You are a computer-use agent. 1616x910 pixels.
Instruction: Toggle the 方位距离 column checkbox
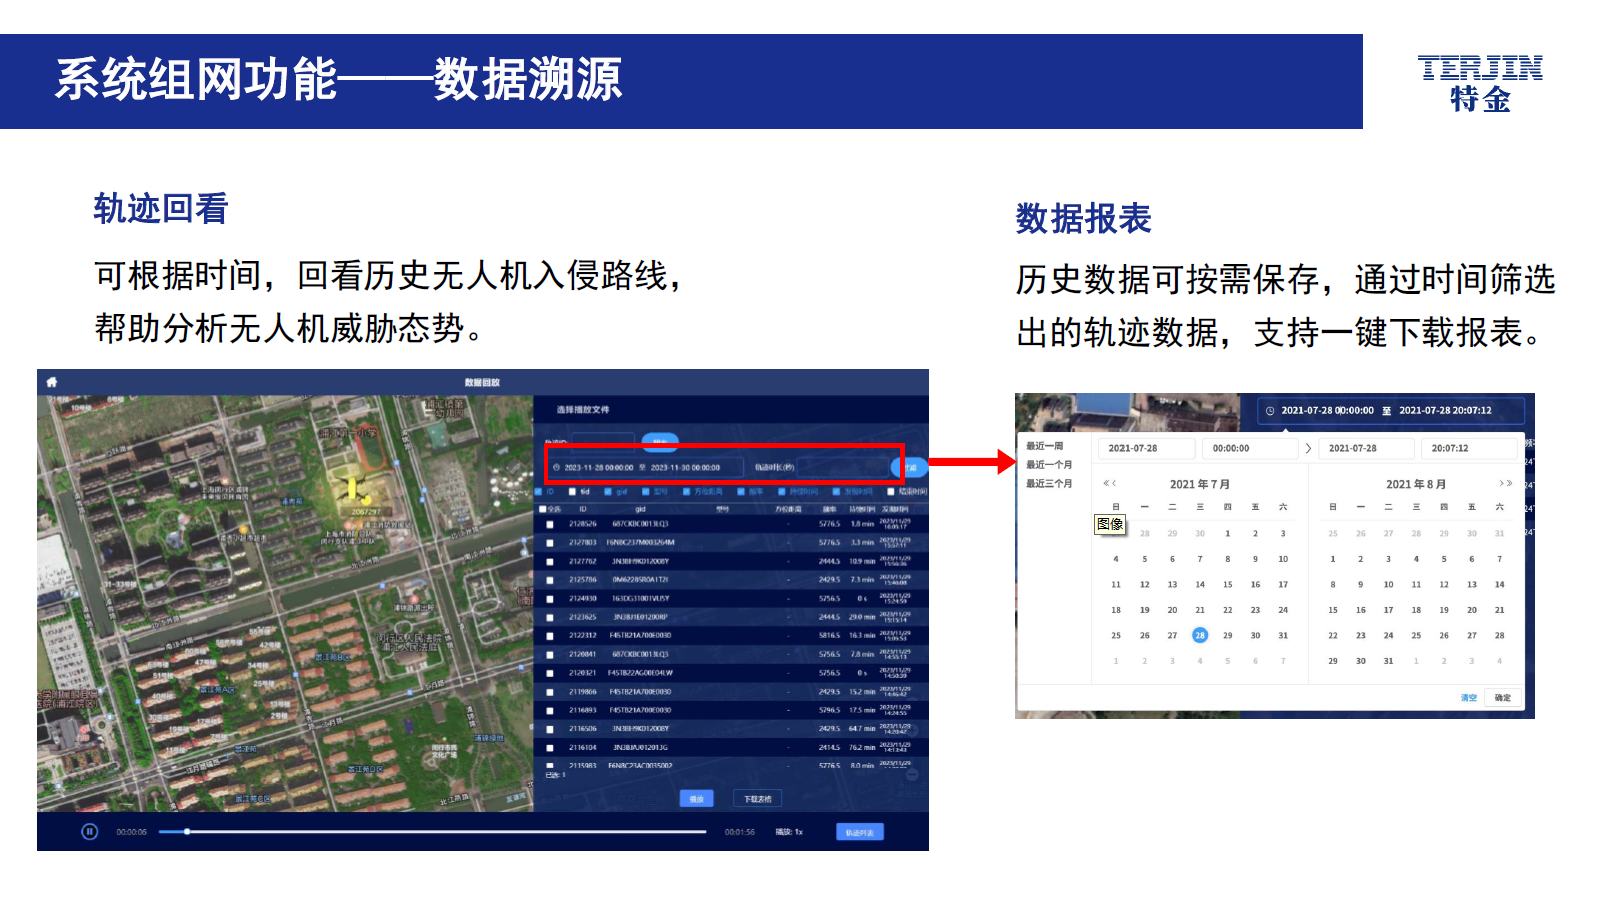pyautogui.click(x=687, y=491)
